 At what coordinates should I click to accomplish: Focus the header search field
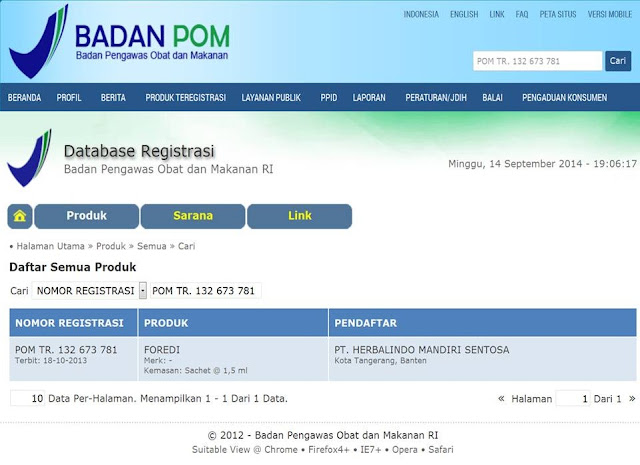pyautogui.click(x=538, y=61)
